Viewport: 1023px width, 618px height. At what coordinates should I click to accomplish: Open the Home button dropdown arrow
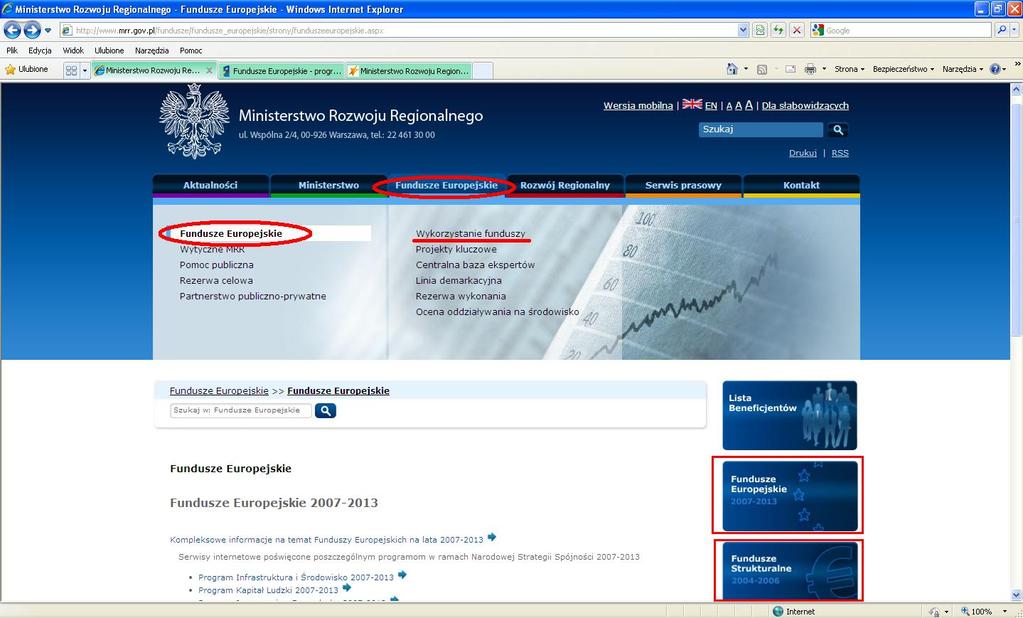(746, 69)
